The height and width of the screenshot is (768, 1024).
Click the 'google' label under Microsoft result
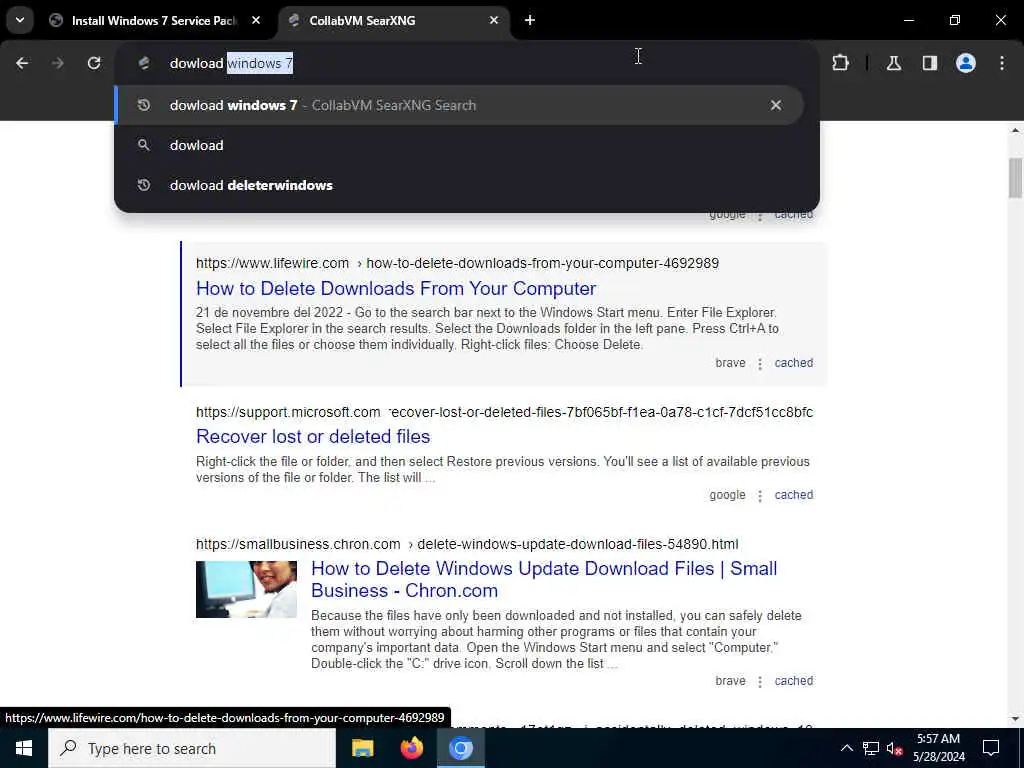(727, 495)
